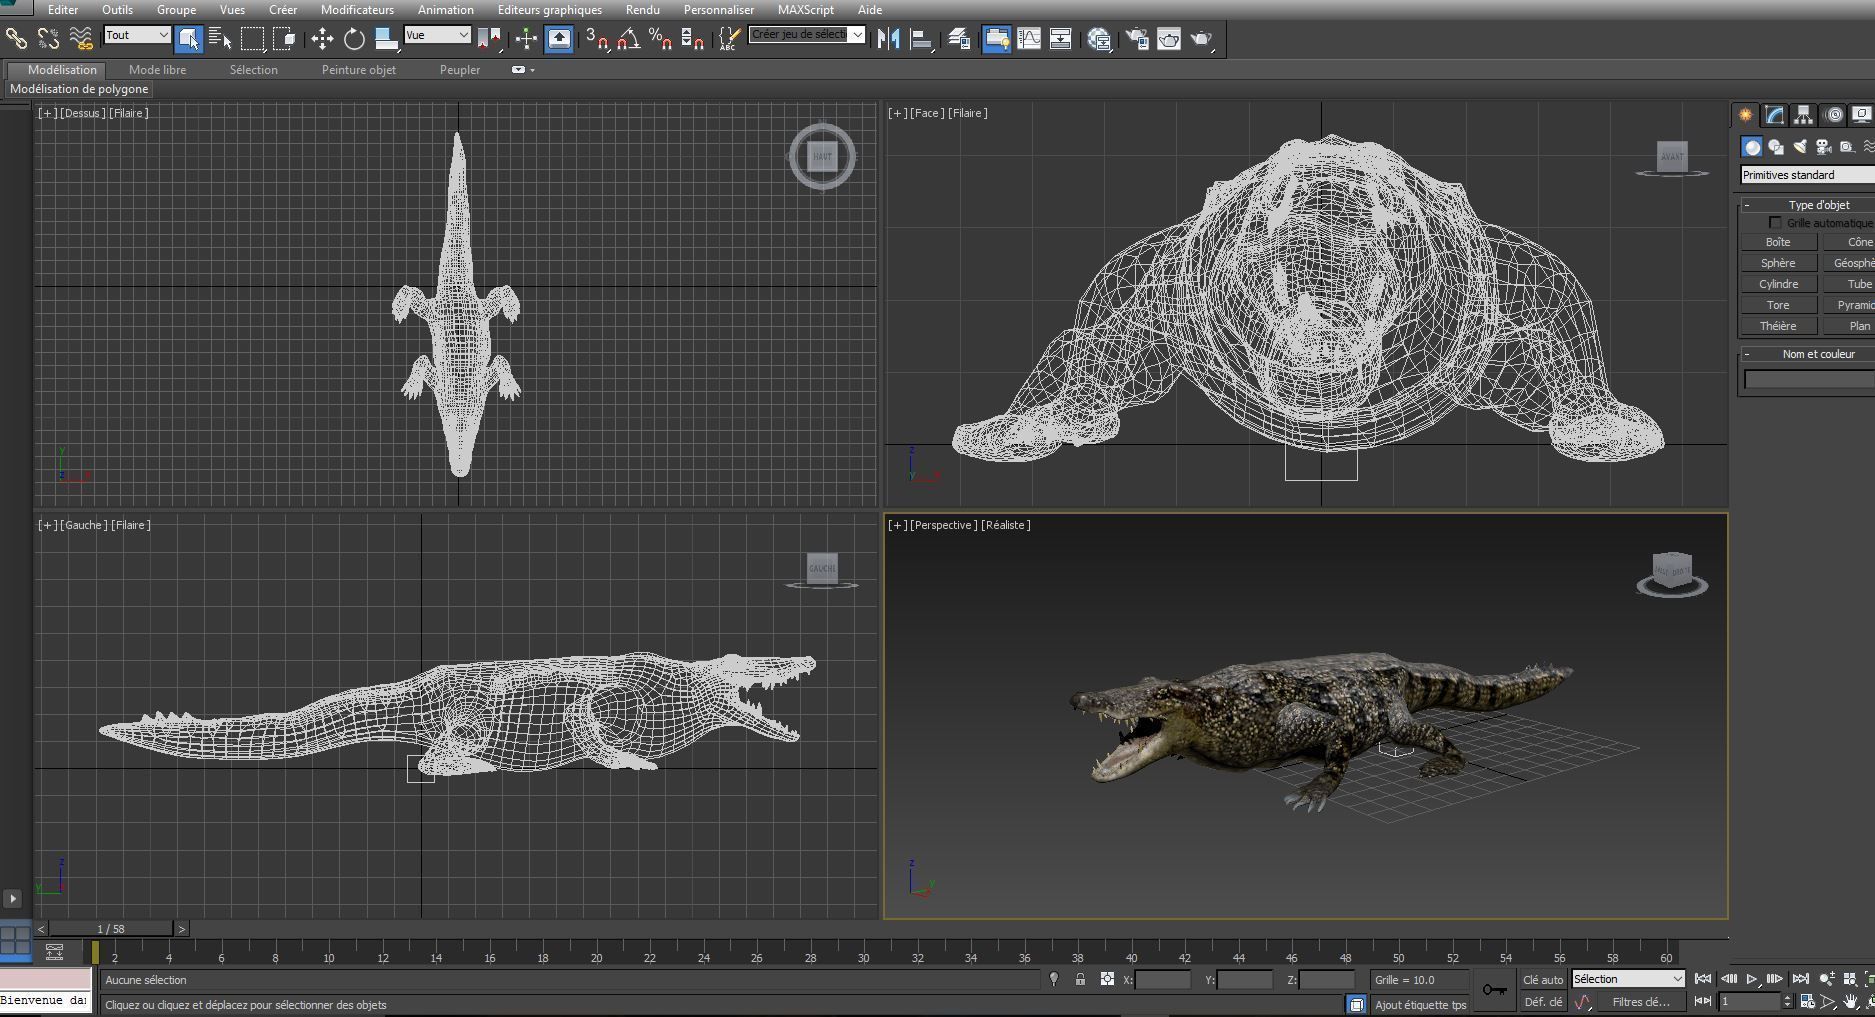Switch to 'Mode libre' ribbon tab

pyautogui.click(x=157, y=70)
